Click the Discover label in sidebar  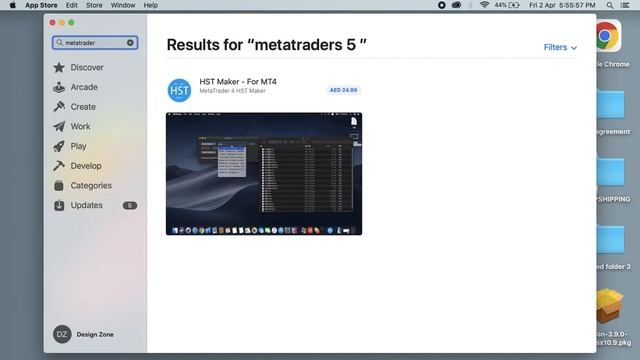[x=87, y=67]
